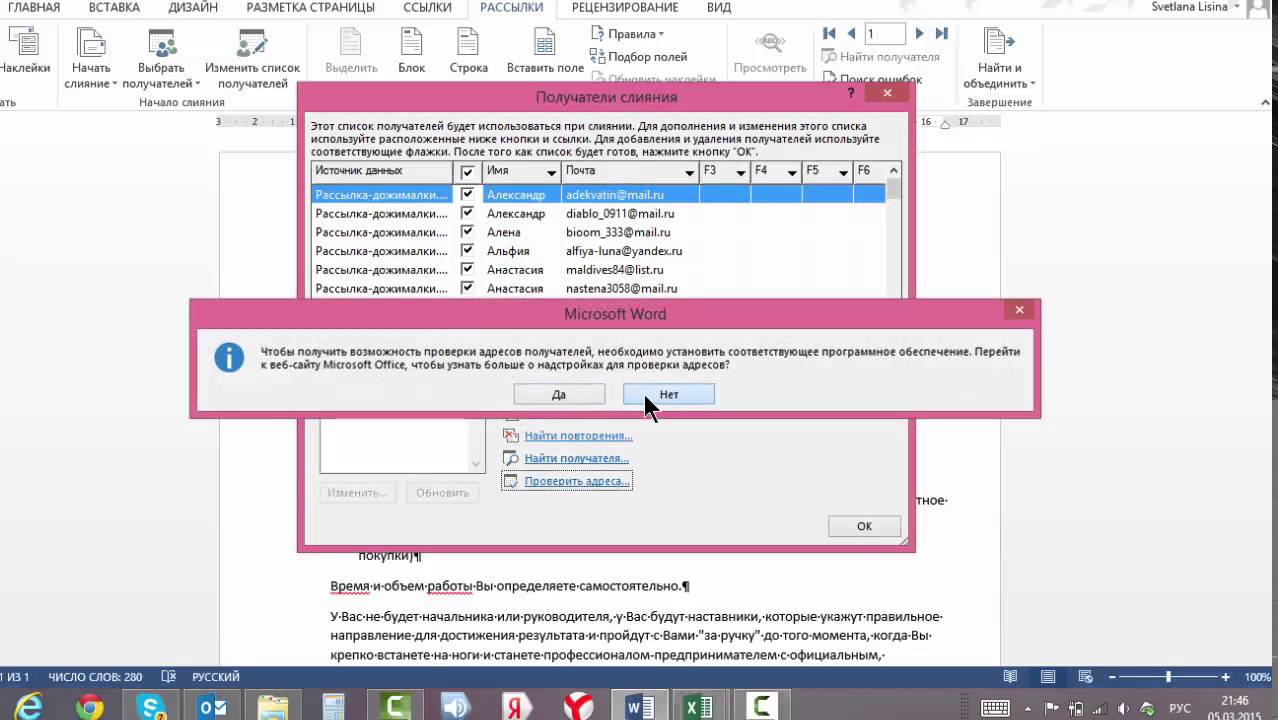
Task: Switch to read mode view icon
Action: tap(1010, 677)
